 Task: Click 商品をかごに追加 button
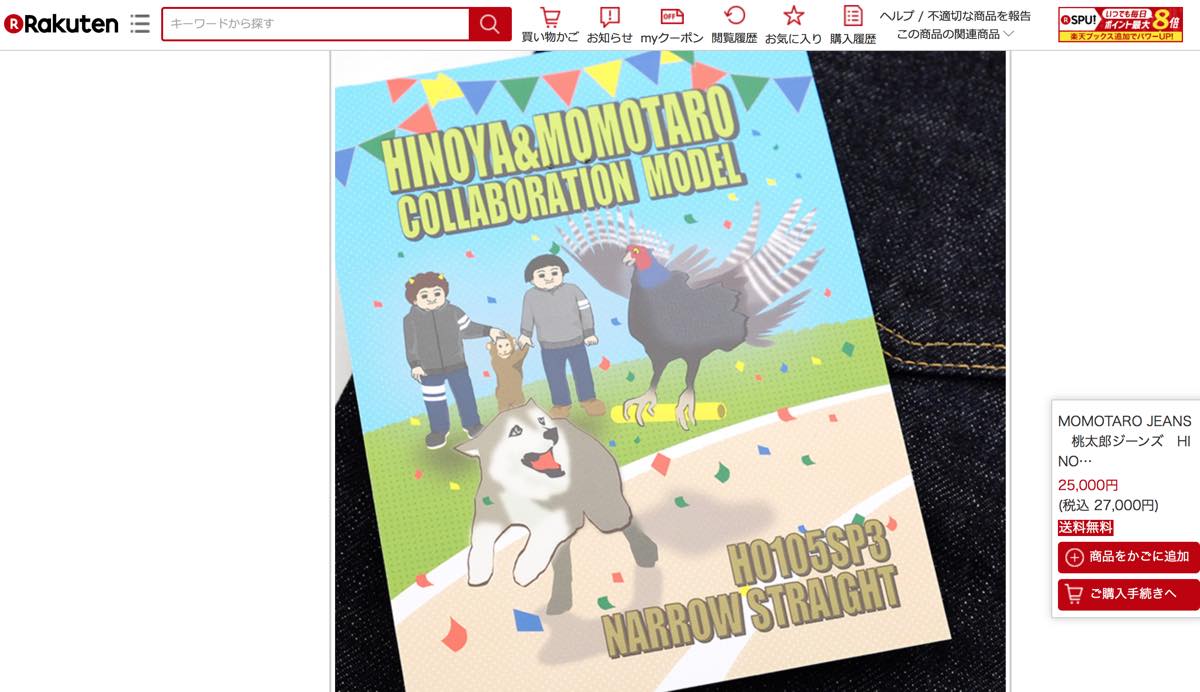tap(1128, 557)
